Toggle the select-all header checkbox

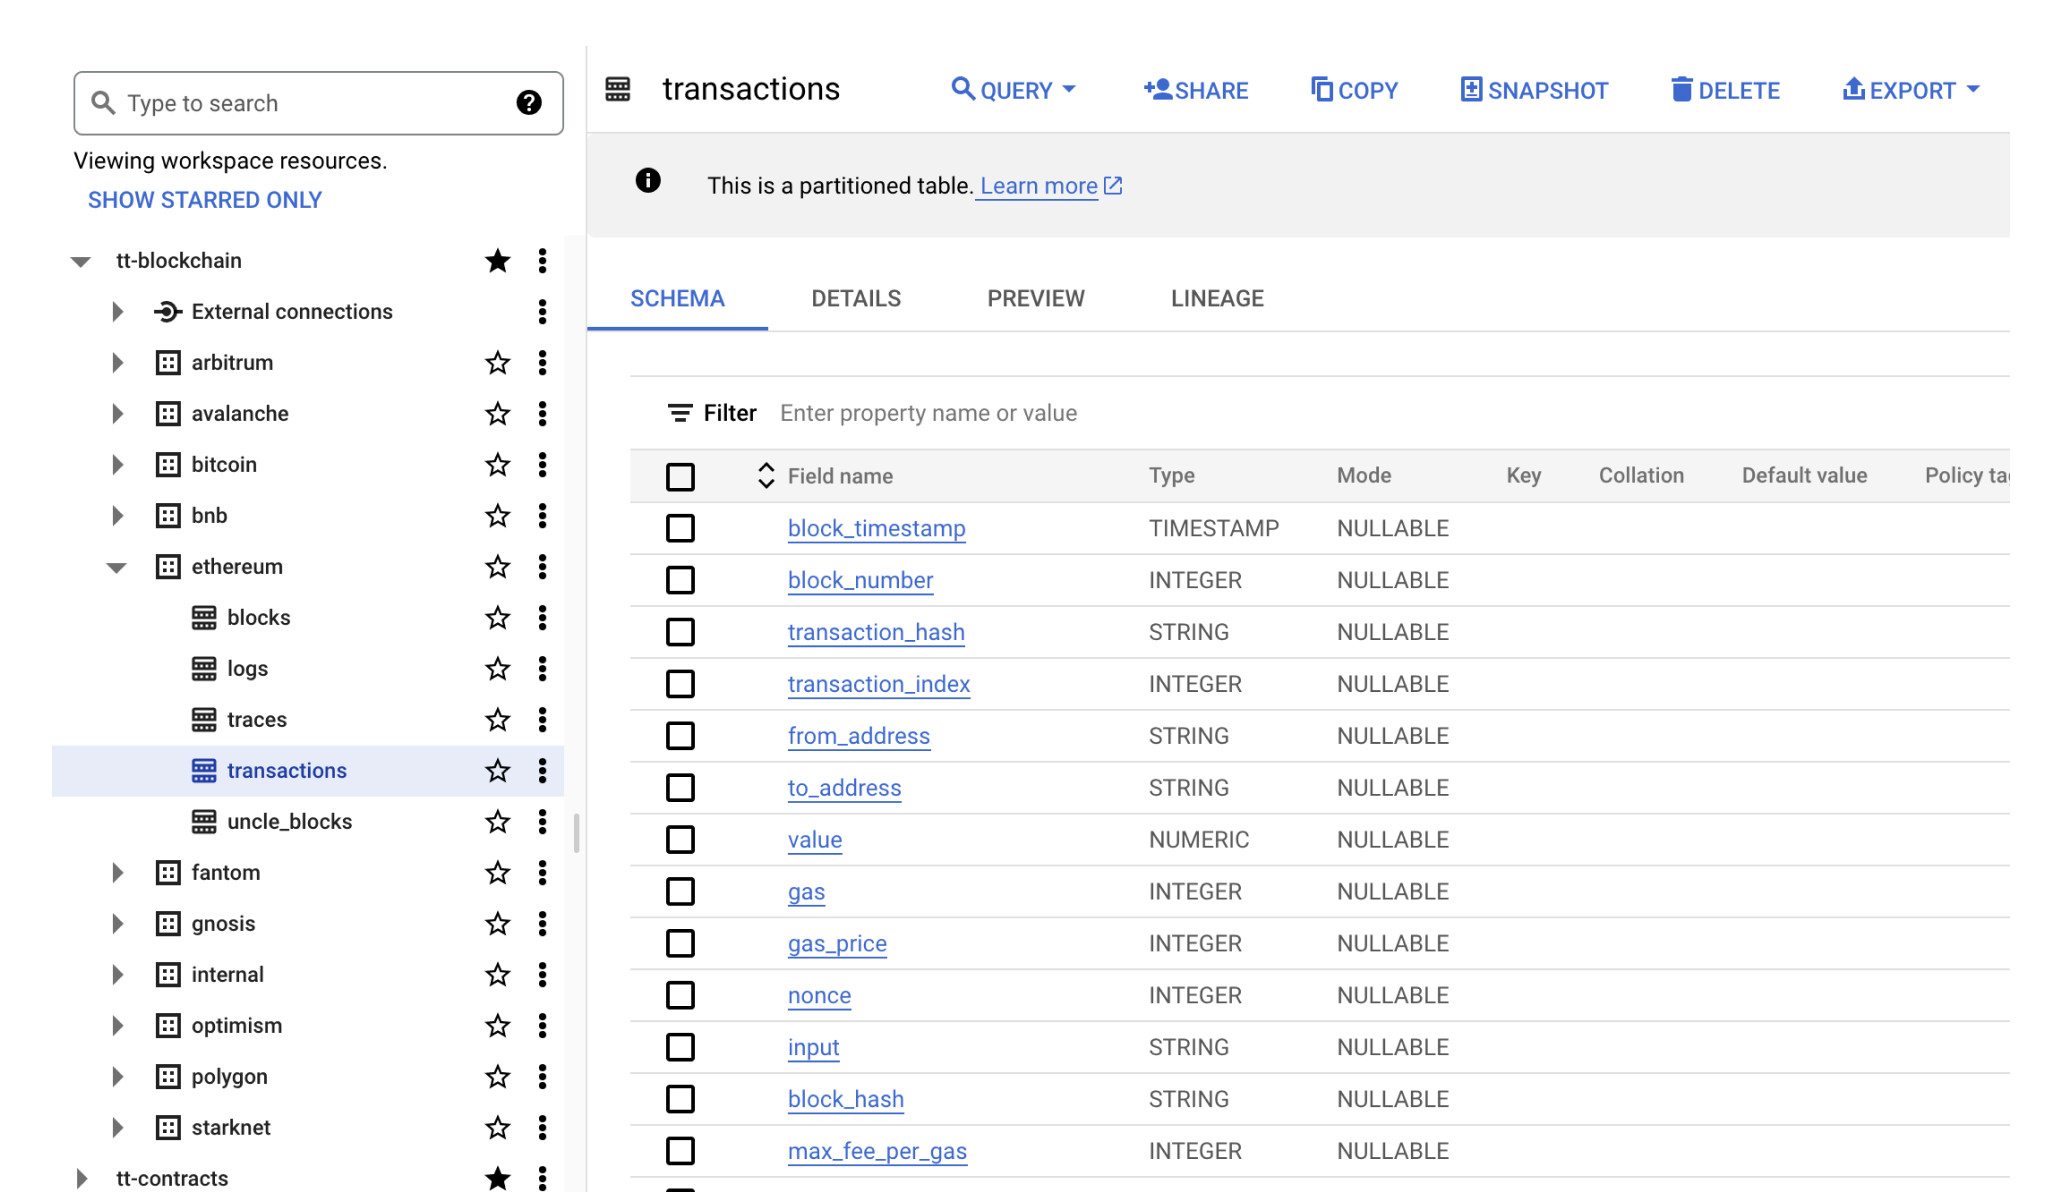coord(681,477)
